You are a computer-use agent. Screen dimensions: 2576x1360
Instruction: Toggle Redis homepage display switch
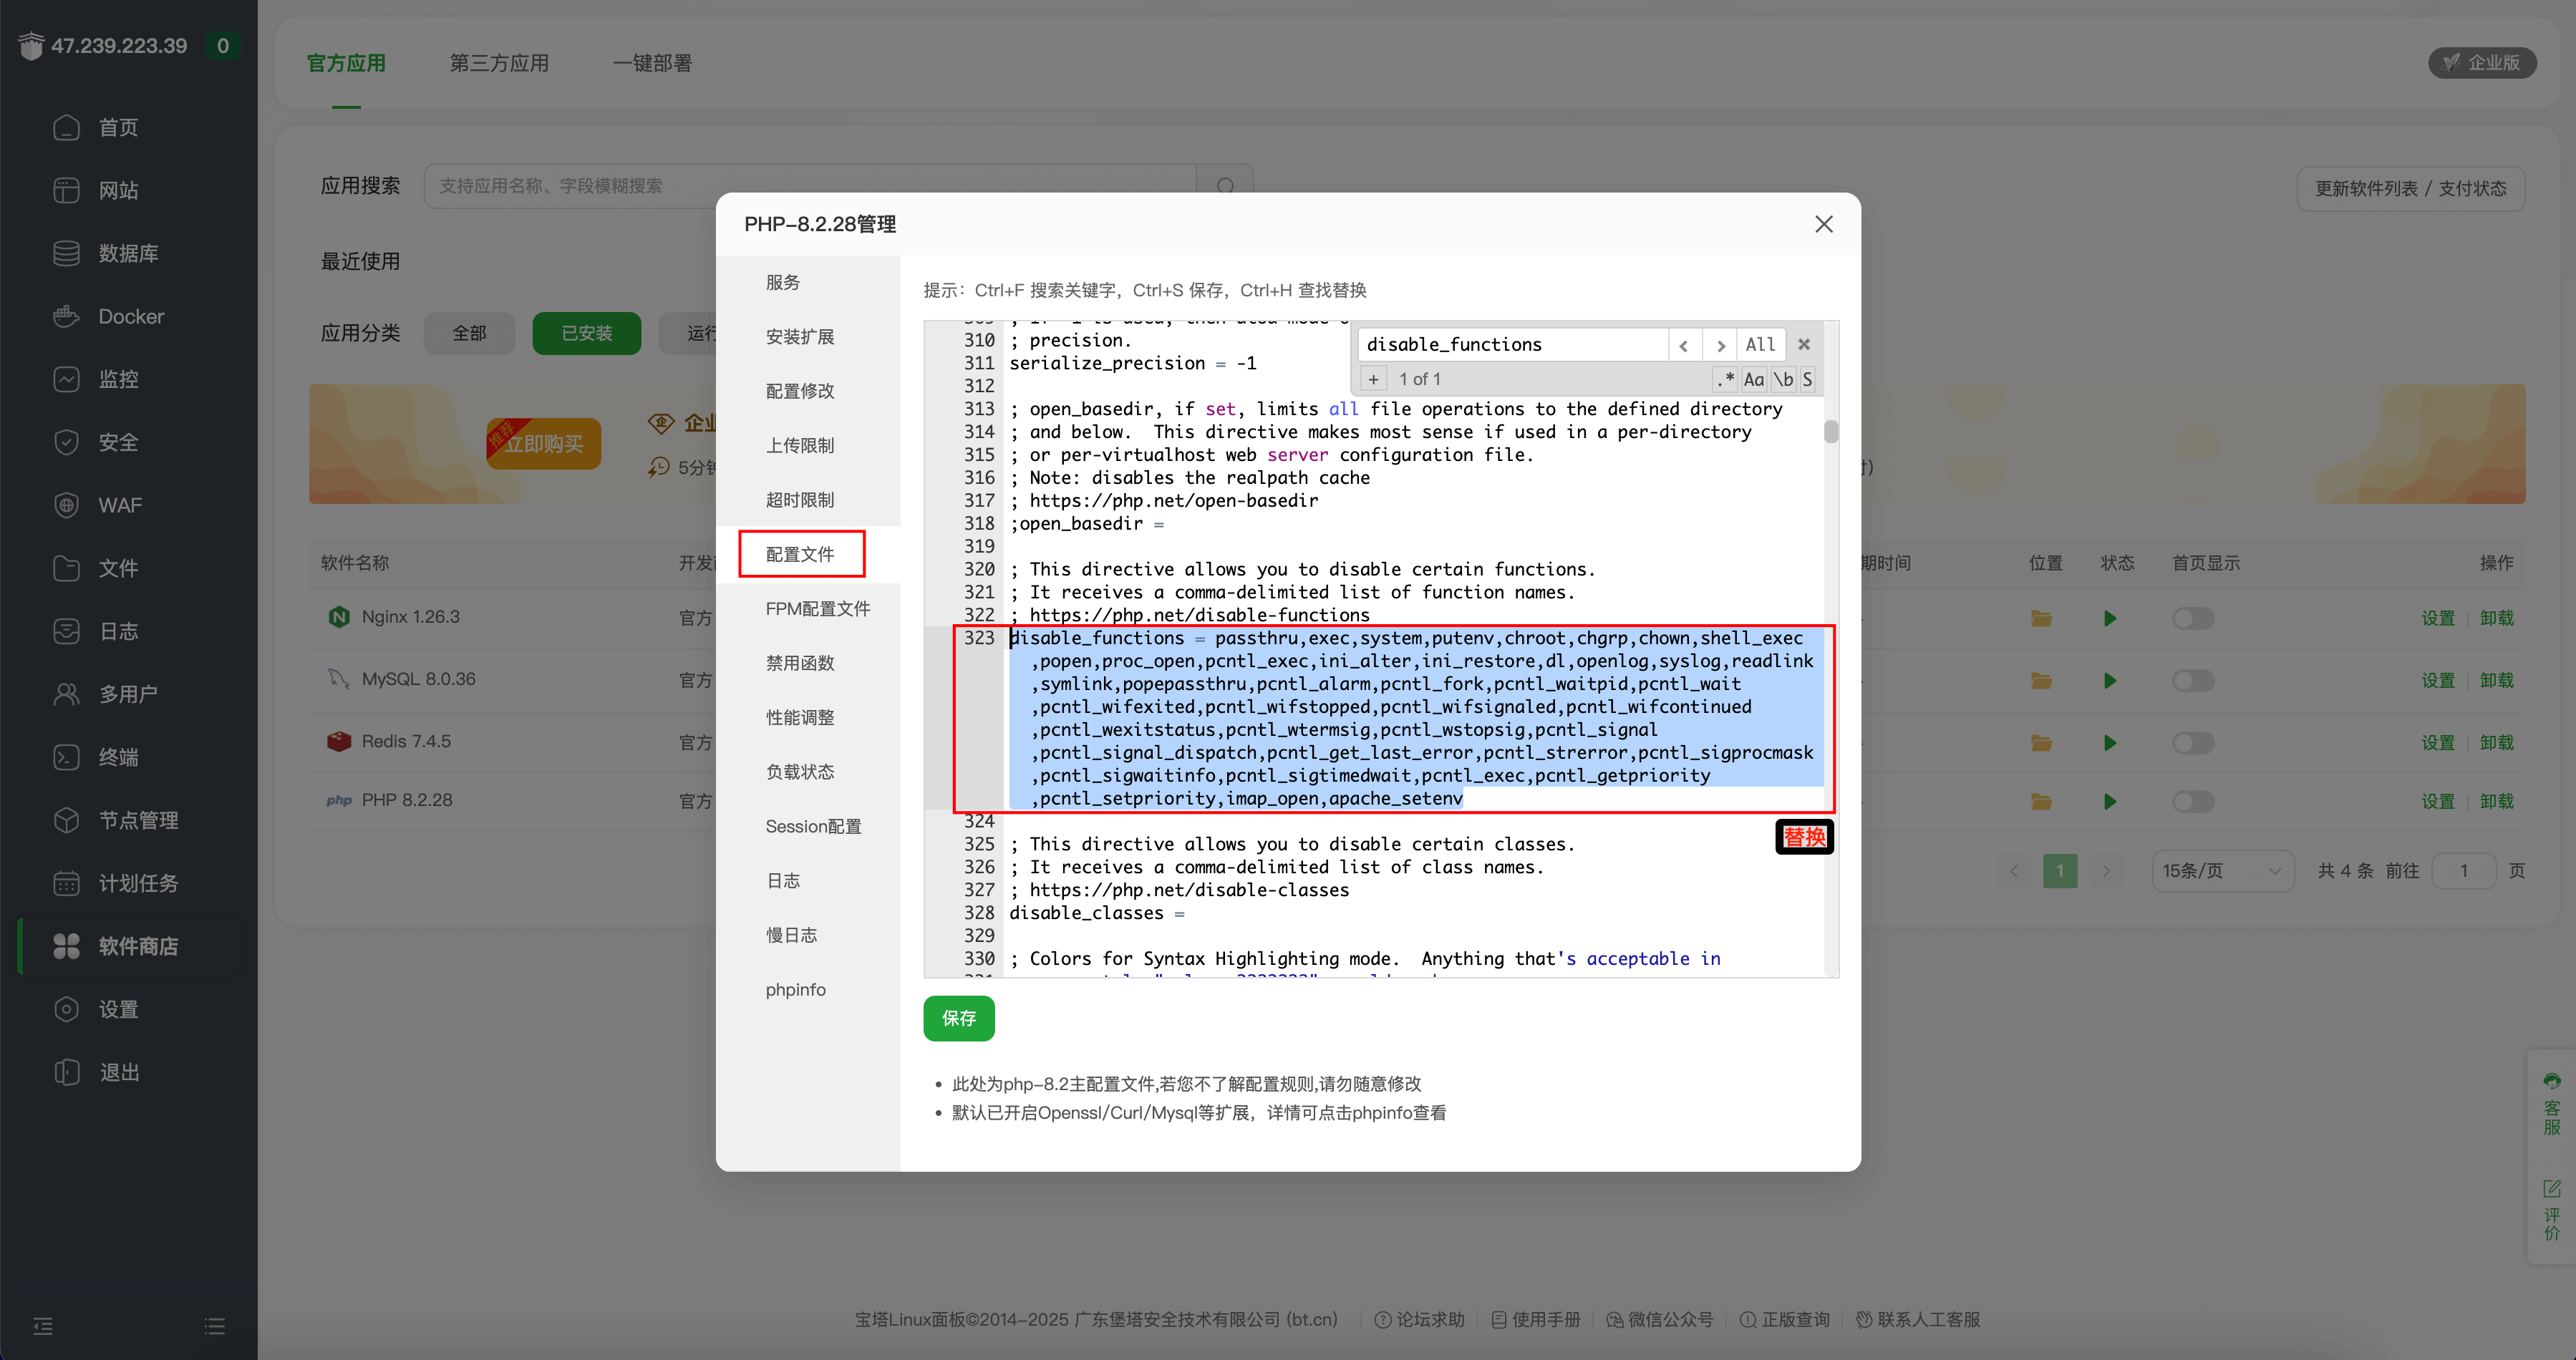[x=2192, y=743]
